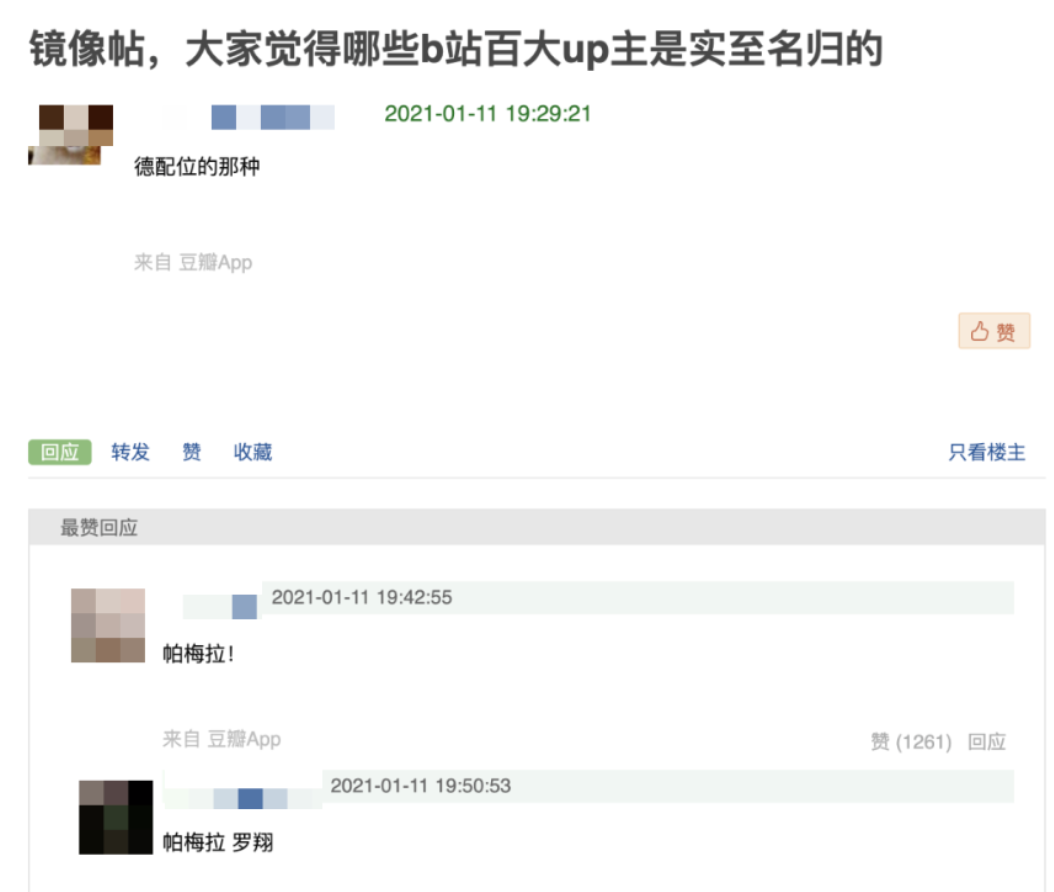Click the 赞 link beside 转发

(192, 452)
